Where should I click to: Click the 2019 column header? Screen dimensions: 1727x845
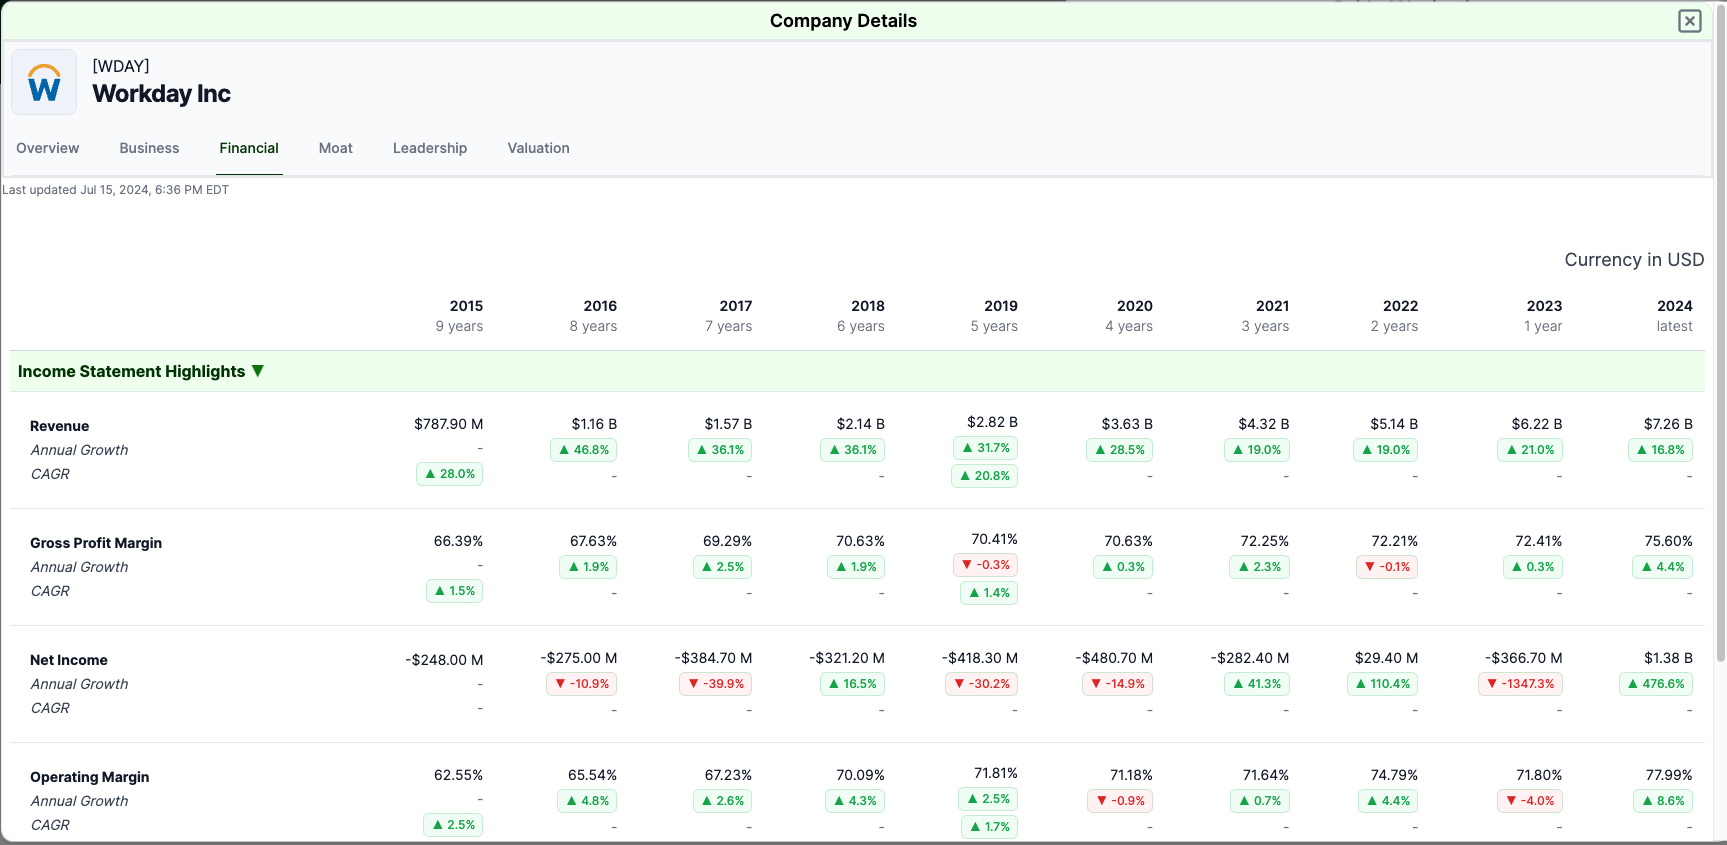pos(1000,306)
